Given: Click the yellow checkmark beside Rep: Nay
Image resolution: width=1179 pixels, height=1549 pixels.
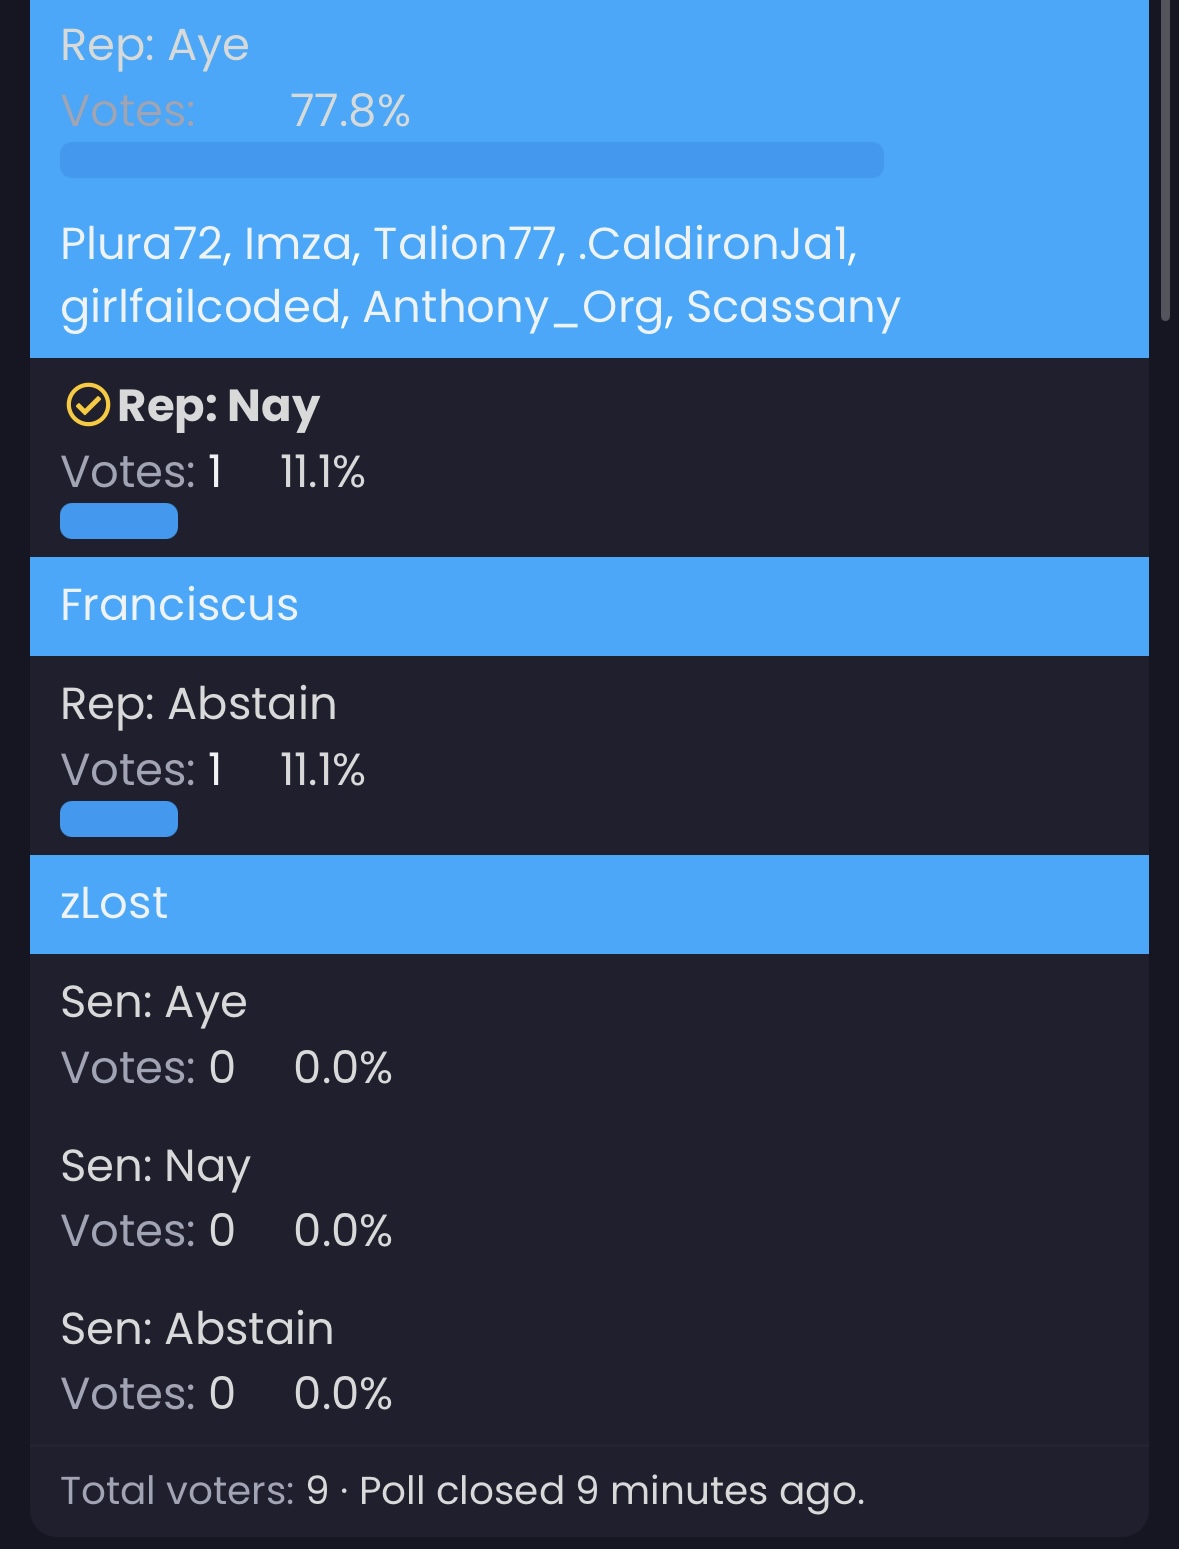Looking at the screenshot, I should (87, 406).
